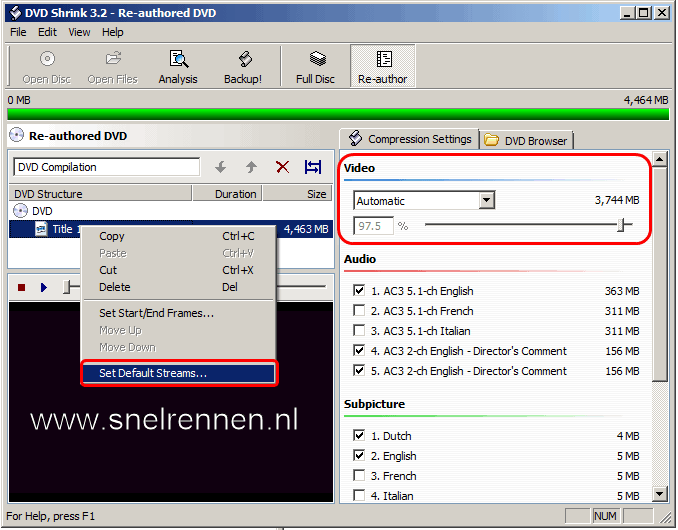Run Analysis from the toolbar

pyautogui.click(x=178, y=66)
